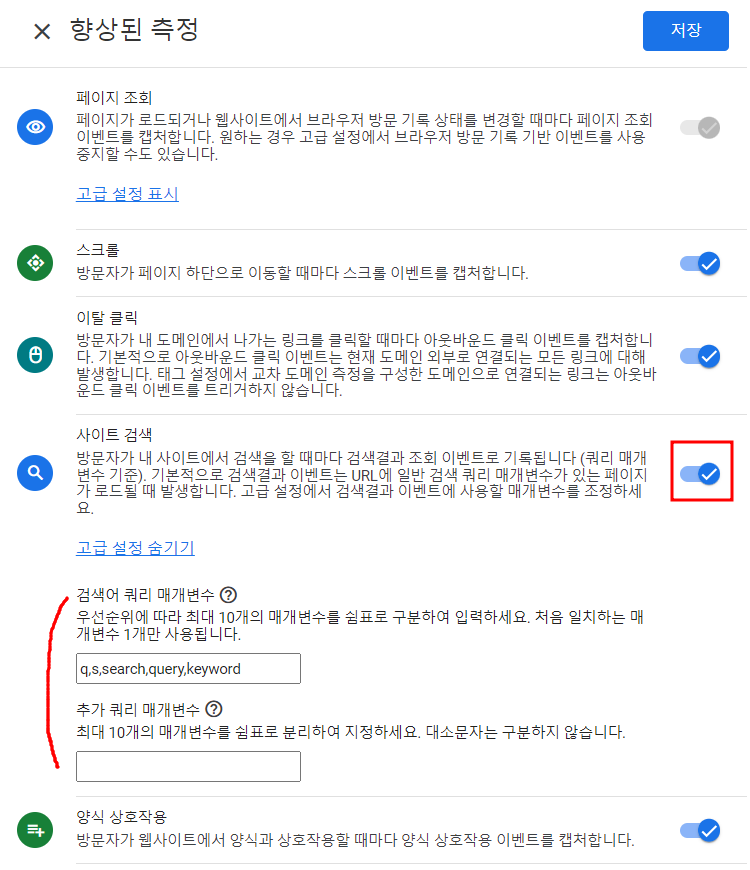Click the 사이트 검색 heading text
The height and width of the screenshot is (870, 750).
coord(114,434)
